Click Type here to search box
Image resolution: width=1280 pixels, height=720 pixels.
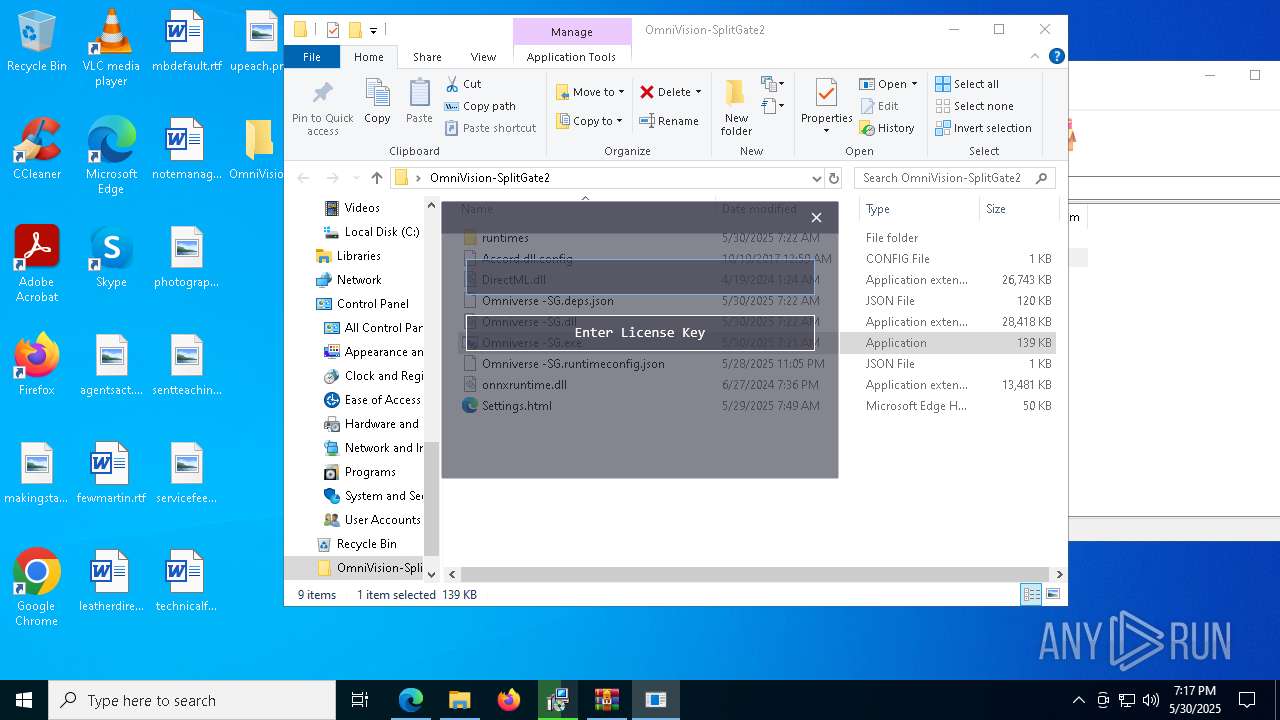tap(192, 700)
